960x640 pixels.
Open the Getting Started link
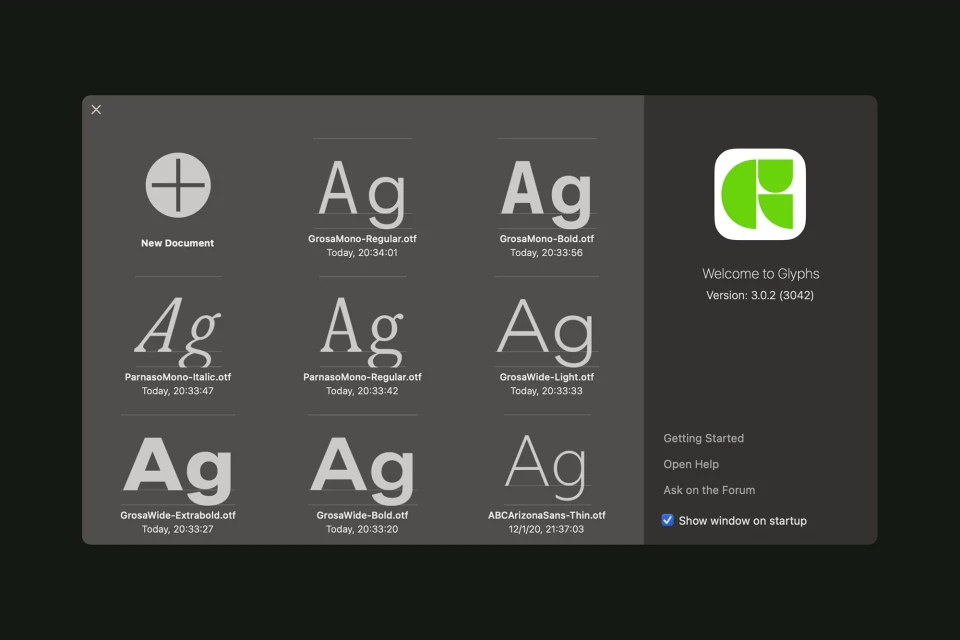click(703, 438)
